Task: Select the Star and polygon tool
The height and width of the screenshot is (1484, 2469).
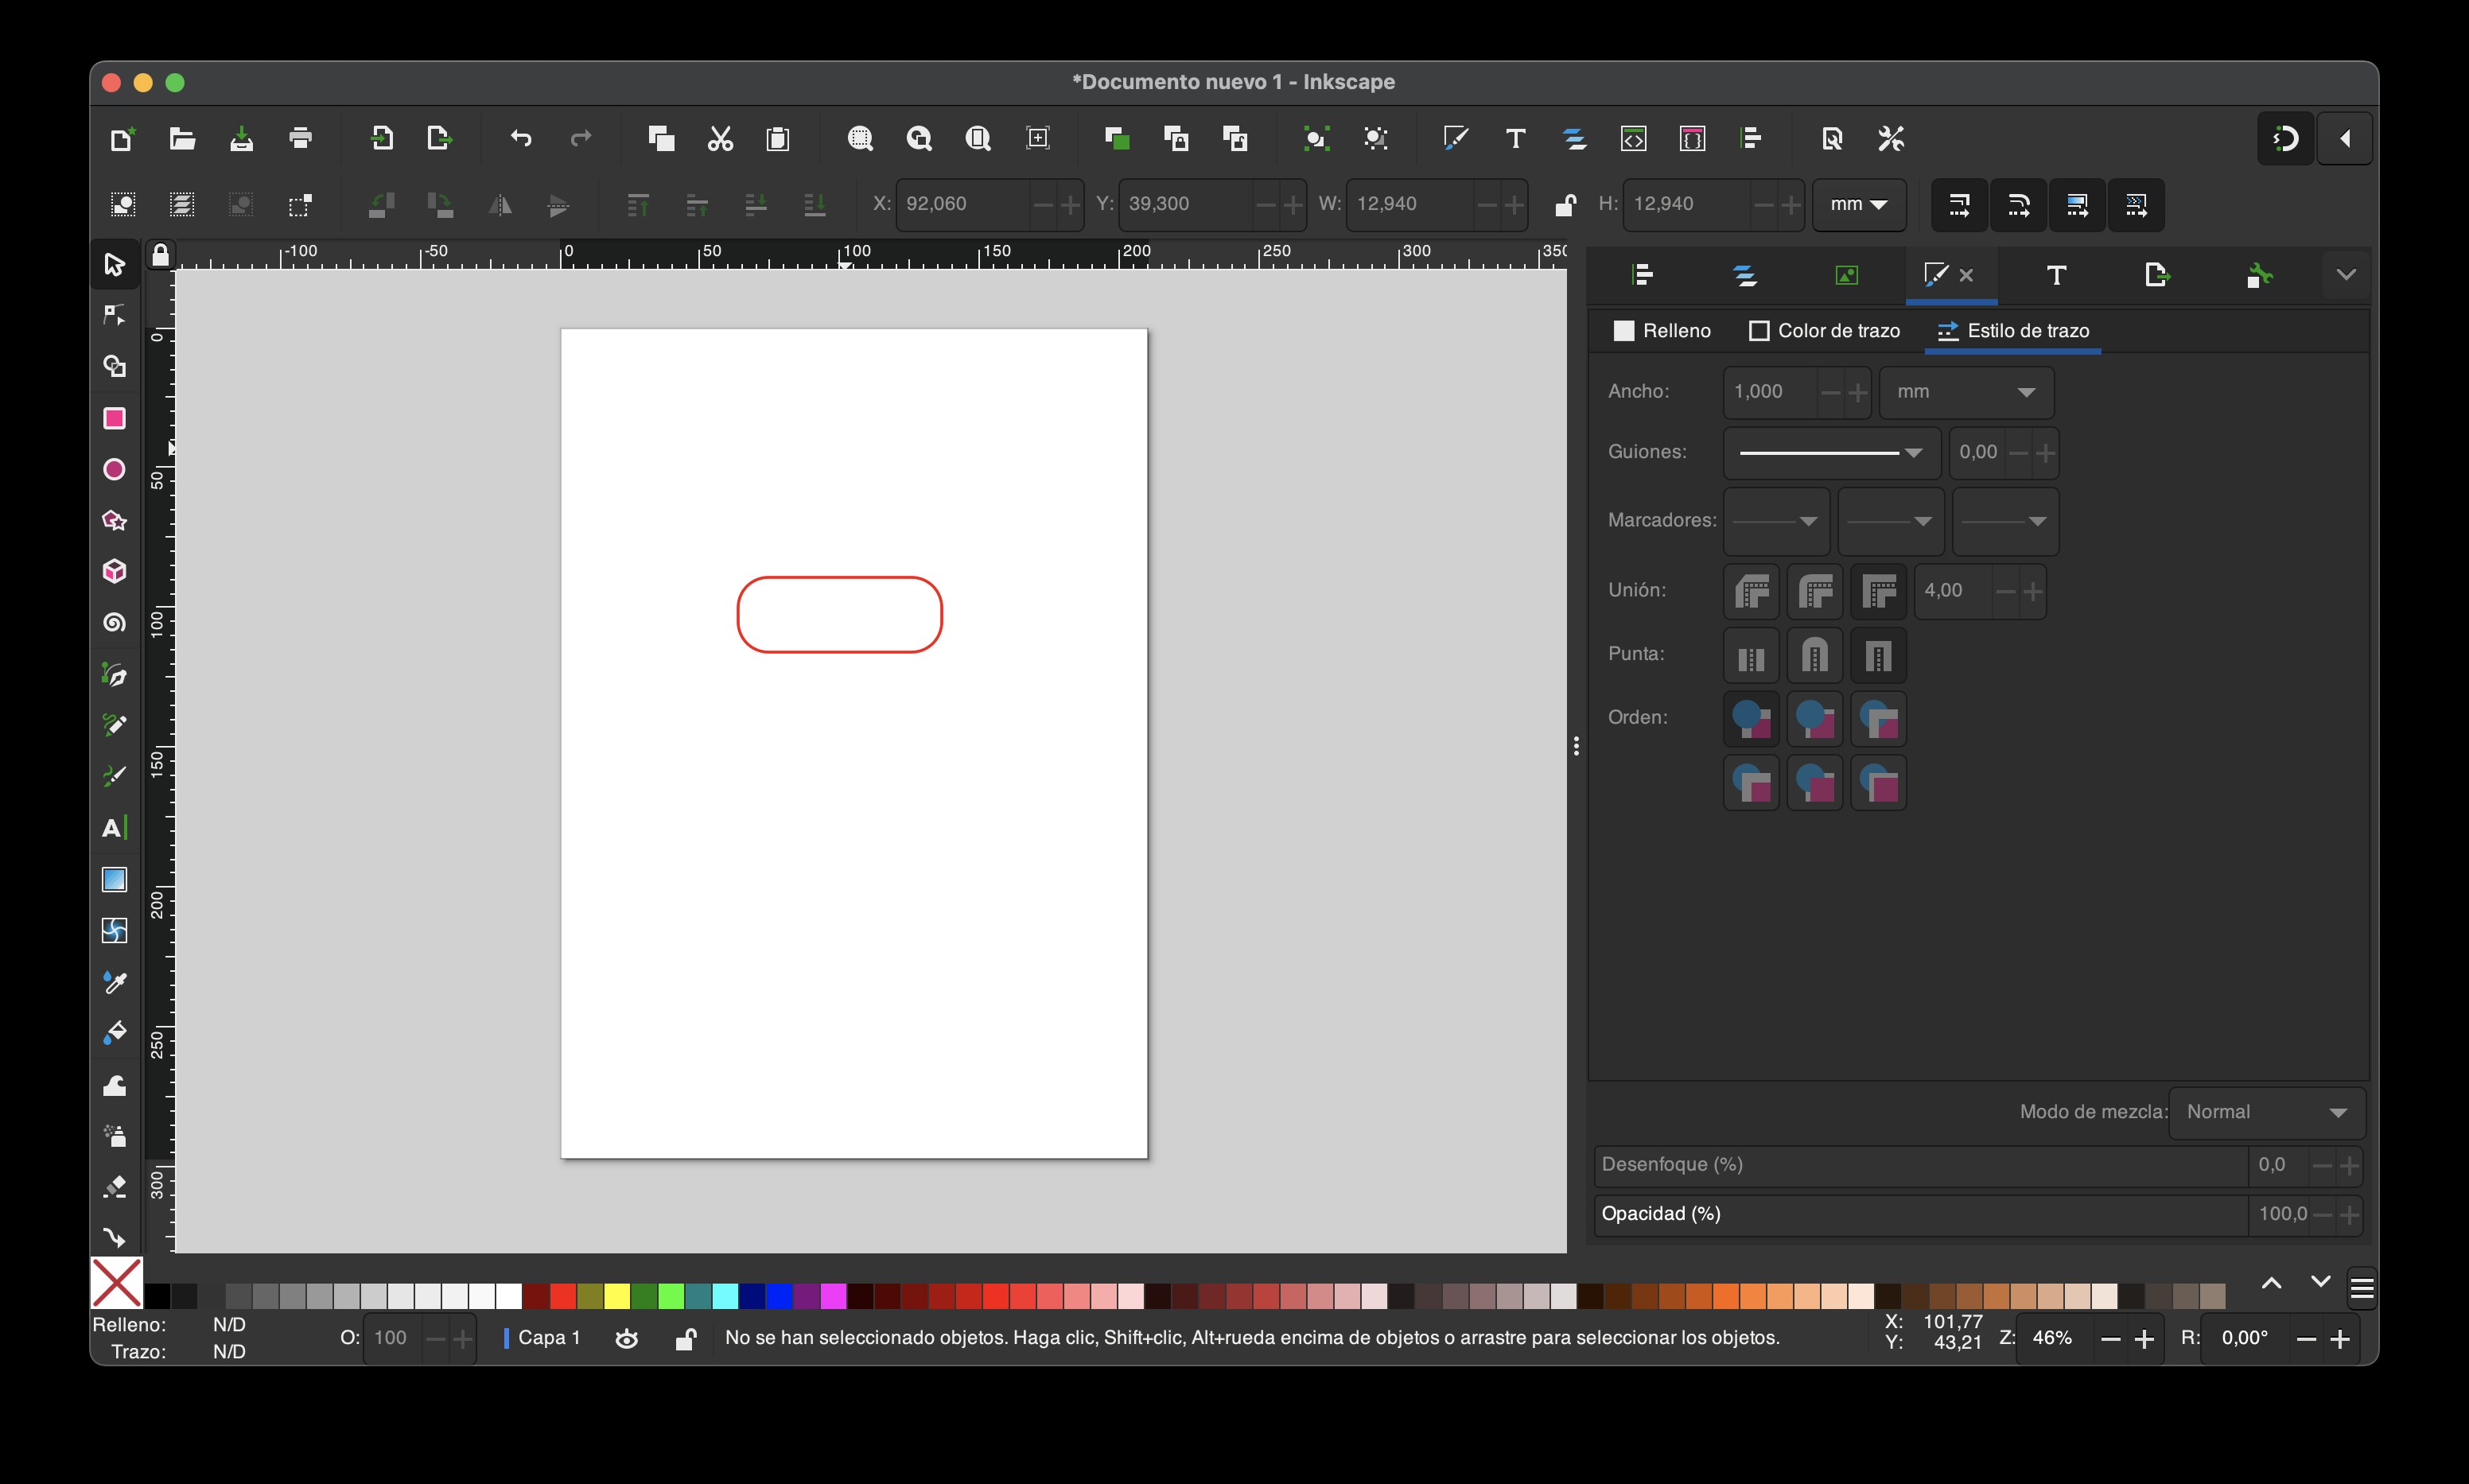Action: pyautogui.click(x=114, y=520)
